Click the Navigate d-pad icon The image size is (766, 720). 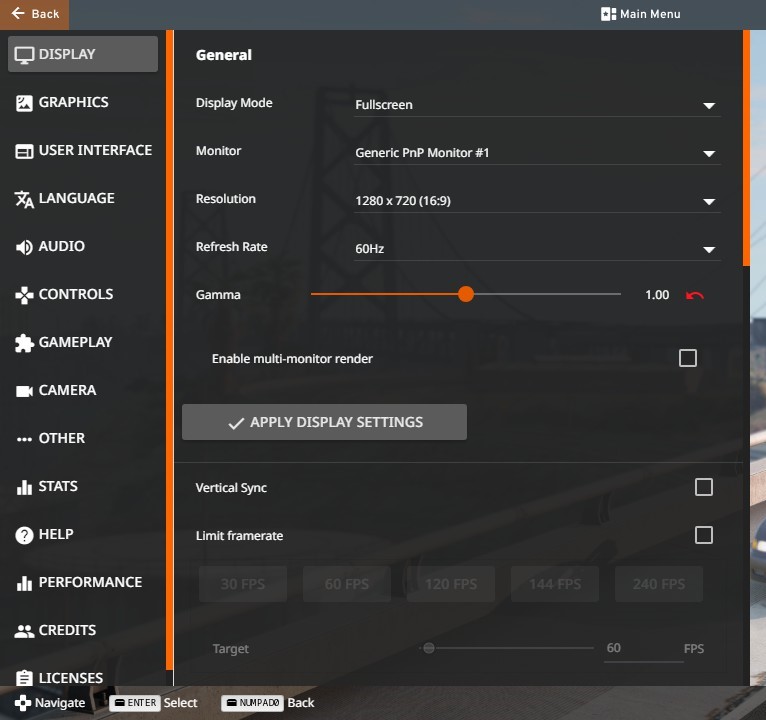click(x=22, y=703)
